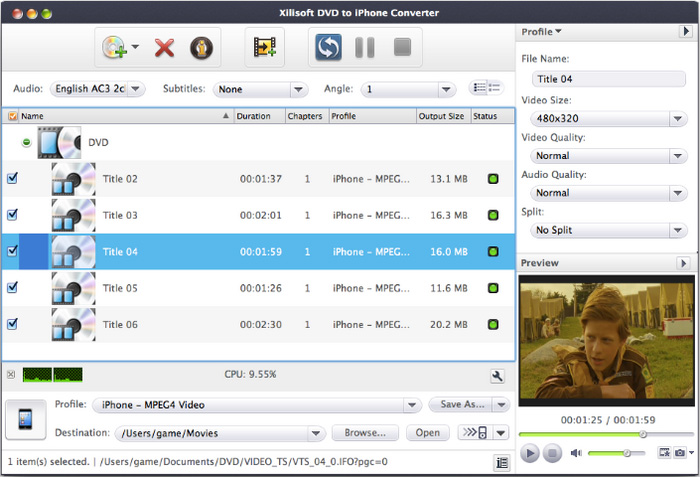The width and height of the screenshot is (700, 477).
Task: Uncheck the Title 03 checkbox
Action: click(12, 215)
